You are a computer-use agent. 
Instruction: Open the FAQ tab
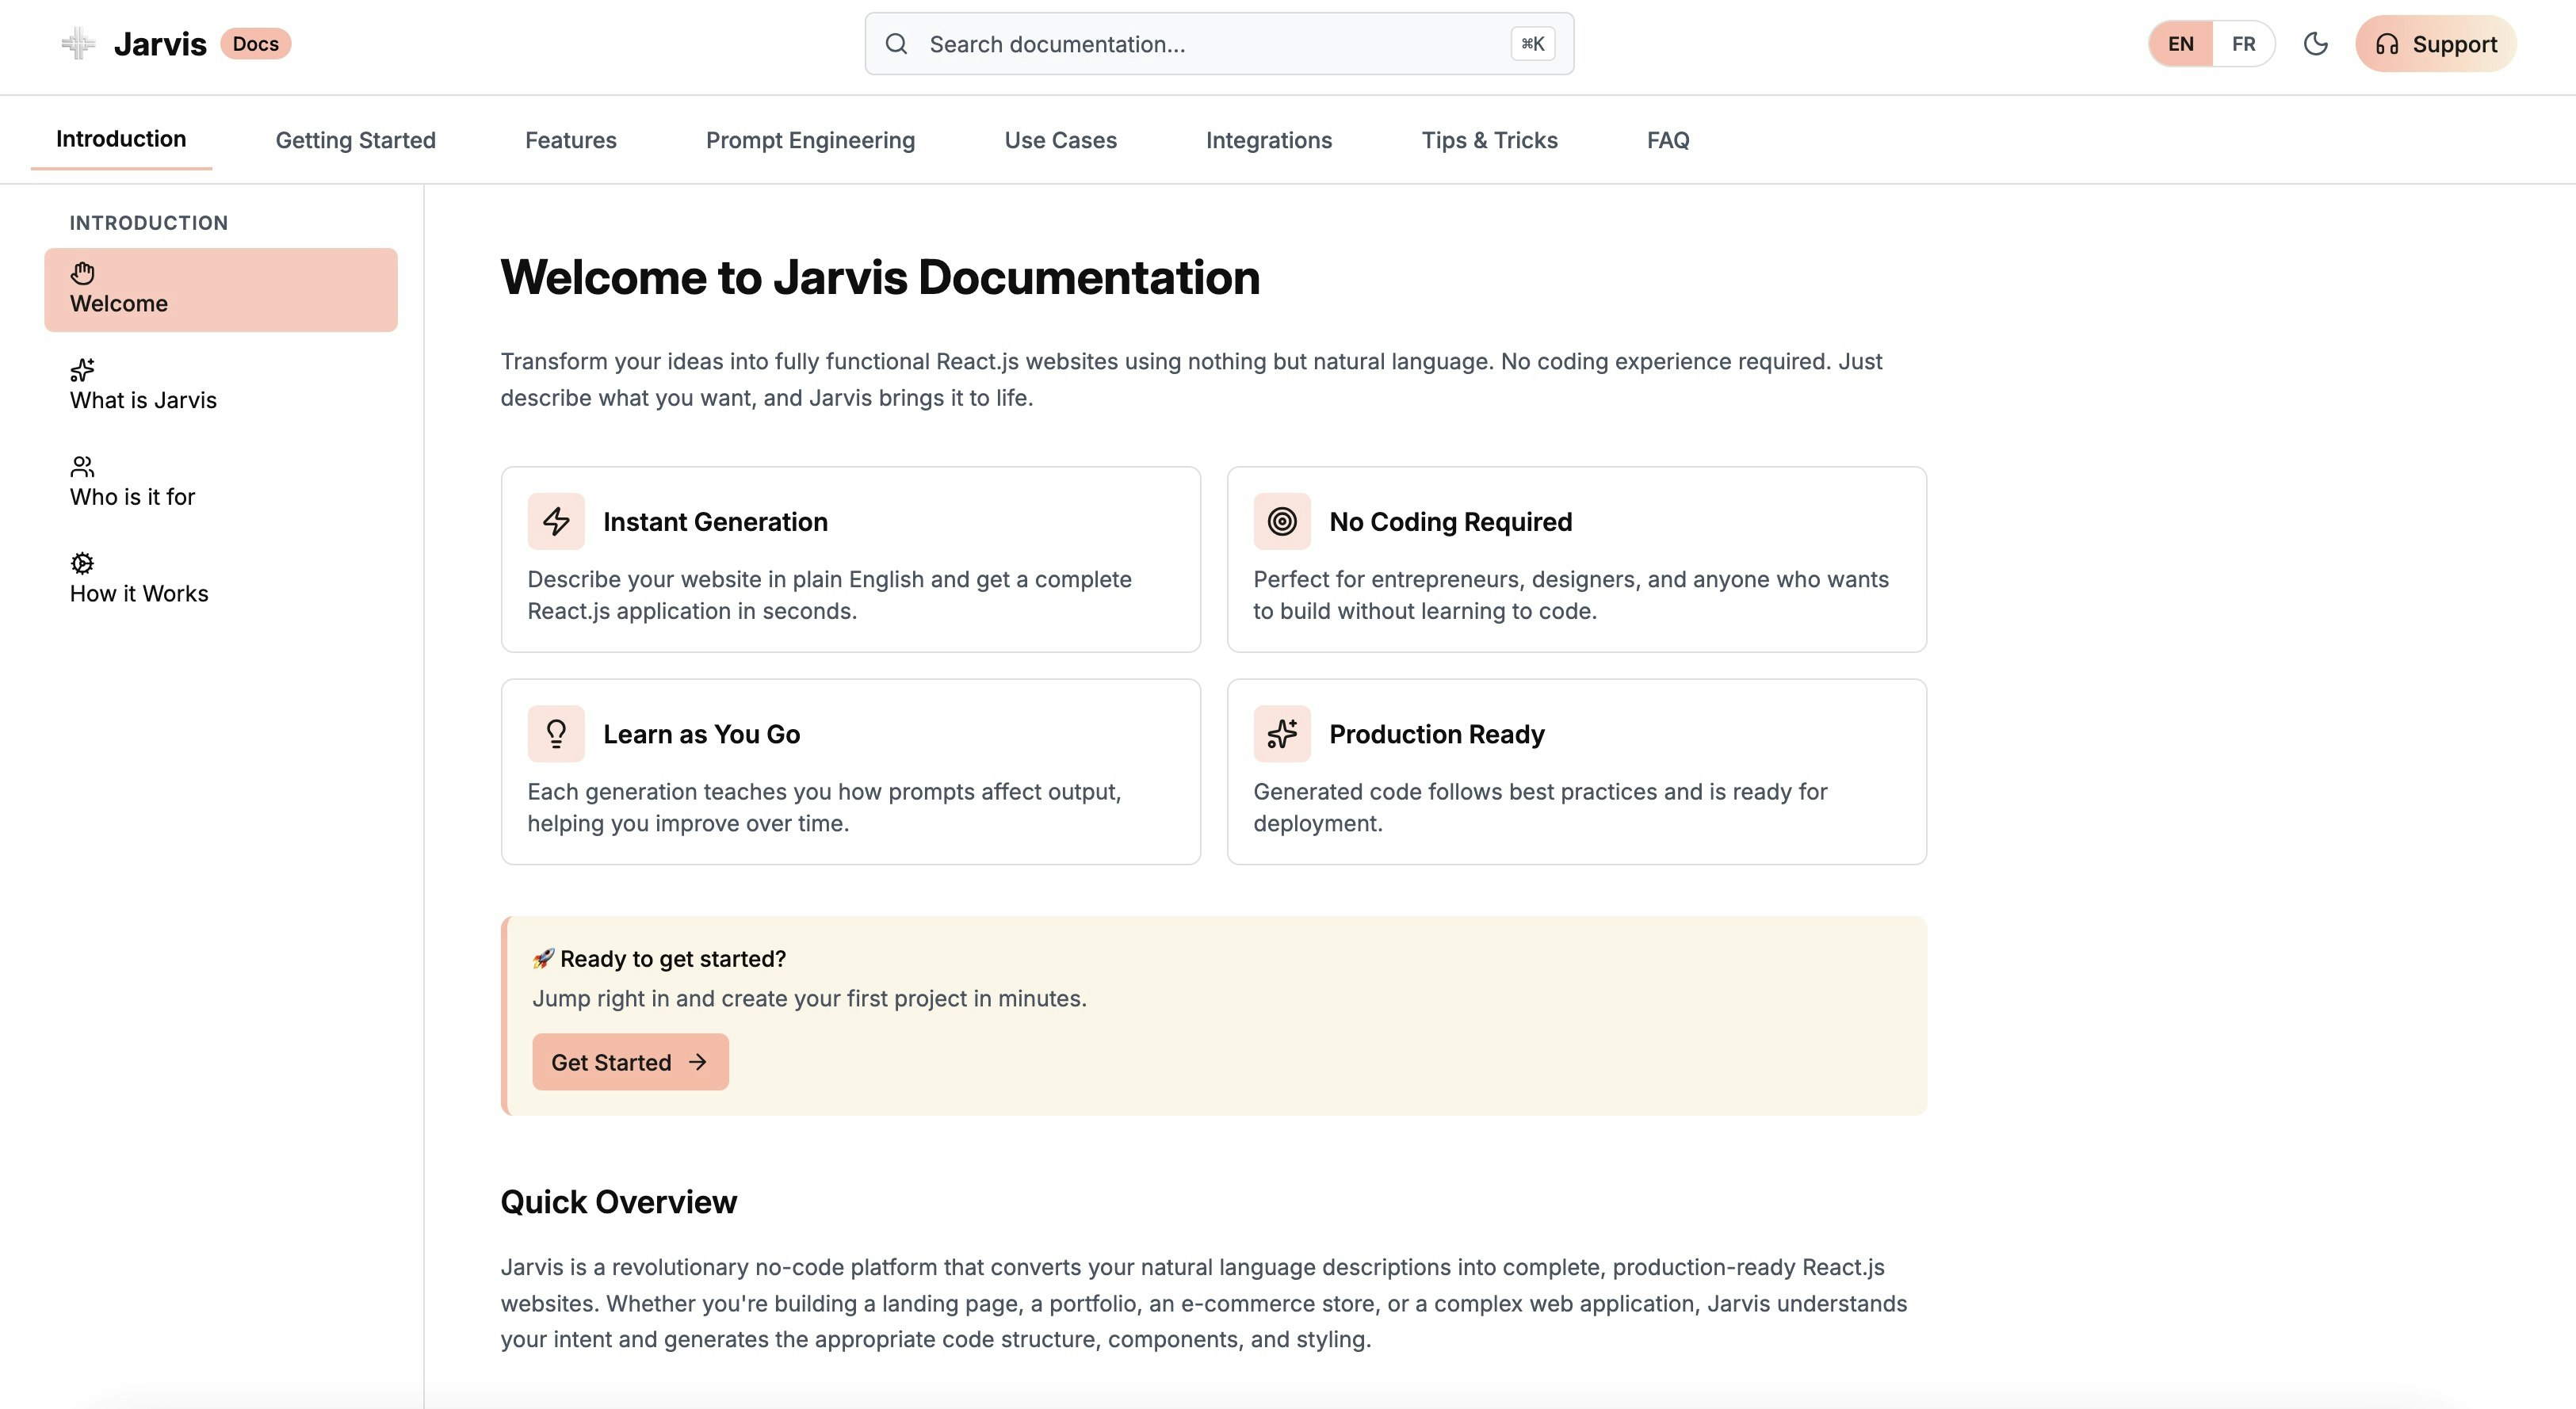coord(1668,140)
